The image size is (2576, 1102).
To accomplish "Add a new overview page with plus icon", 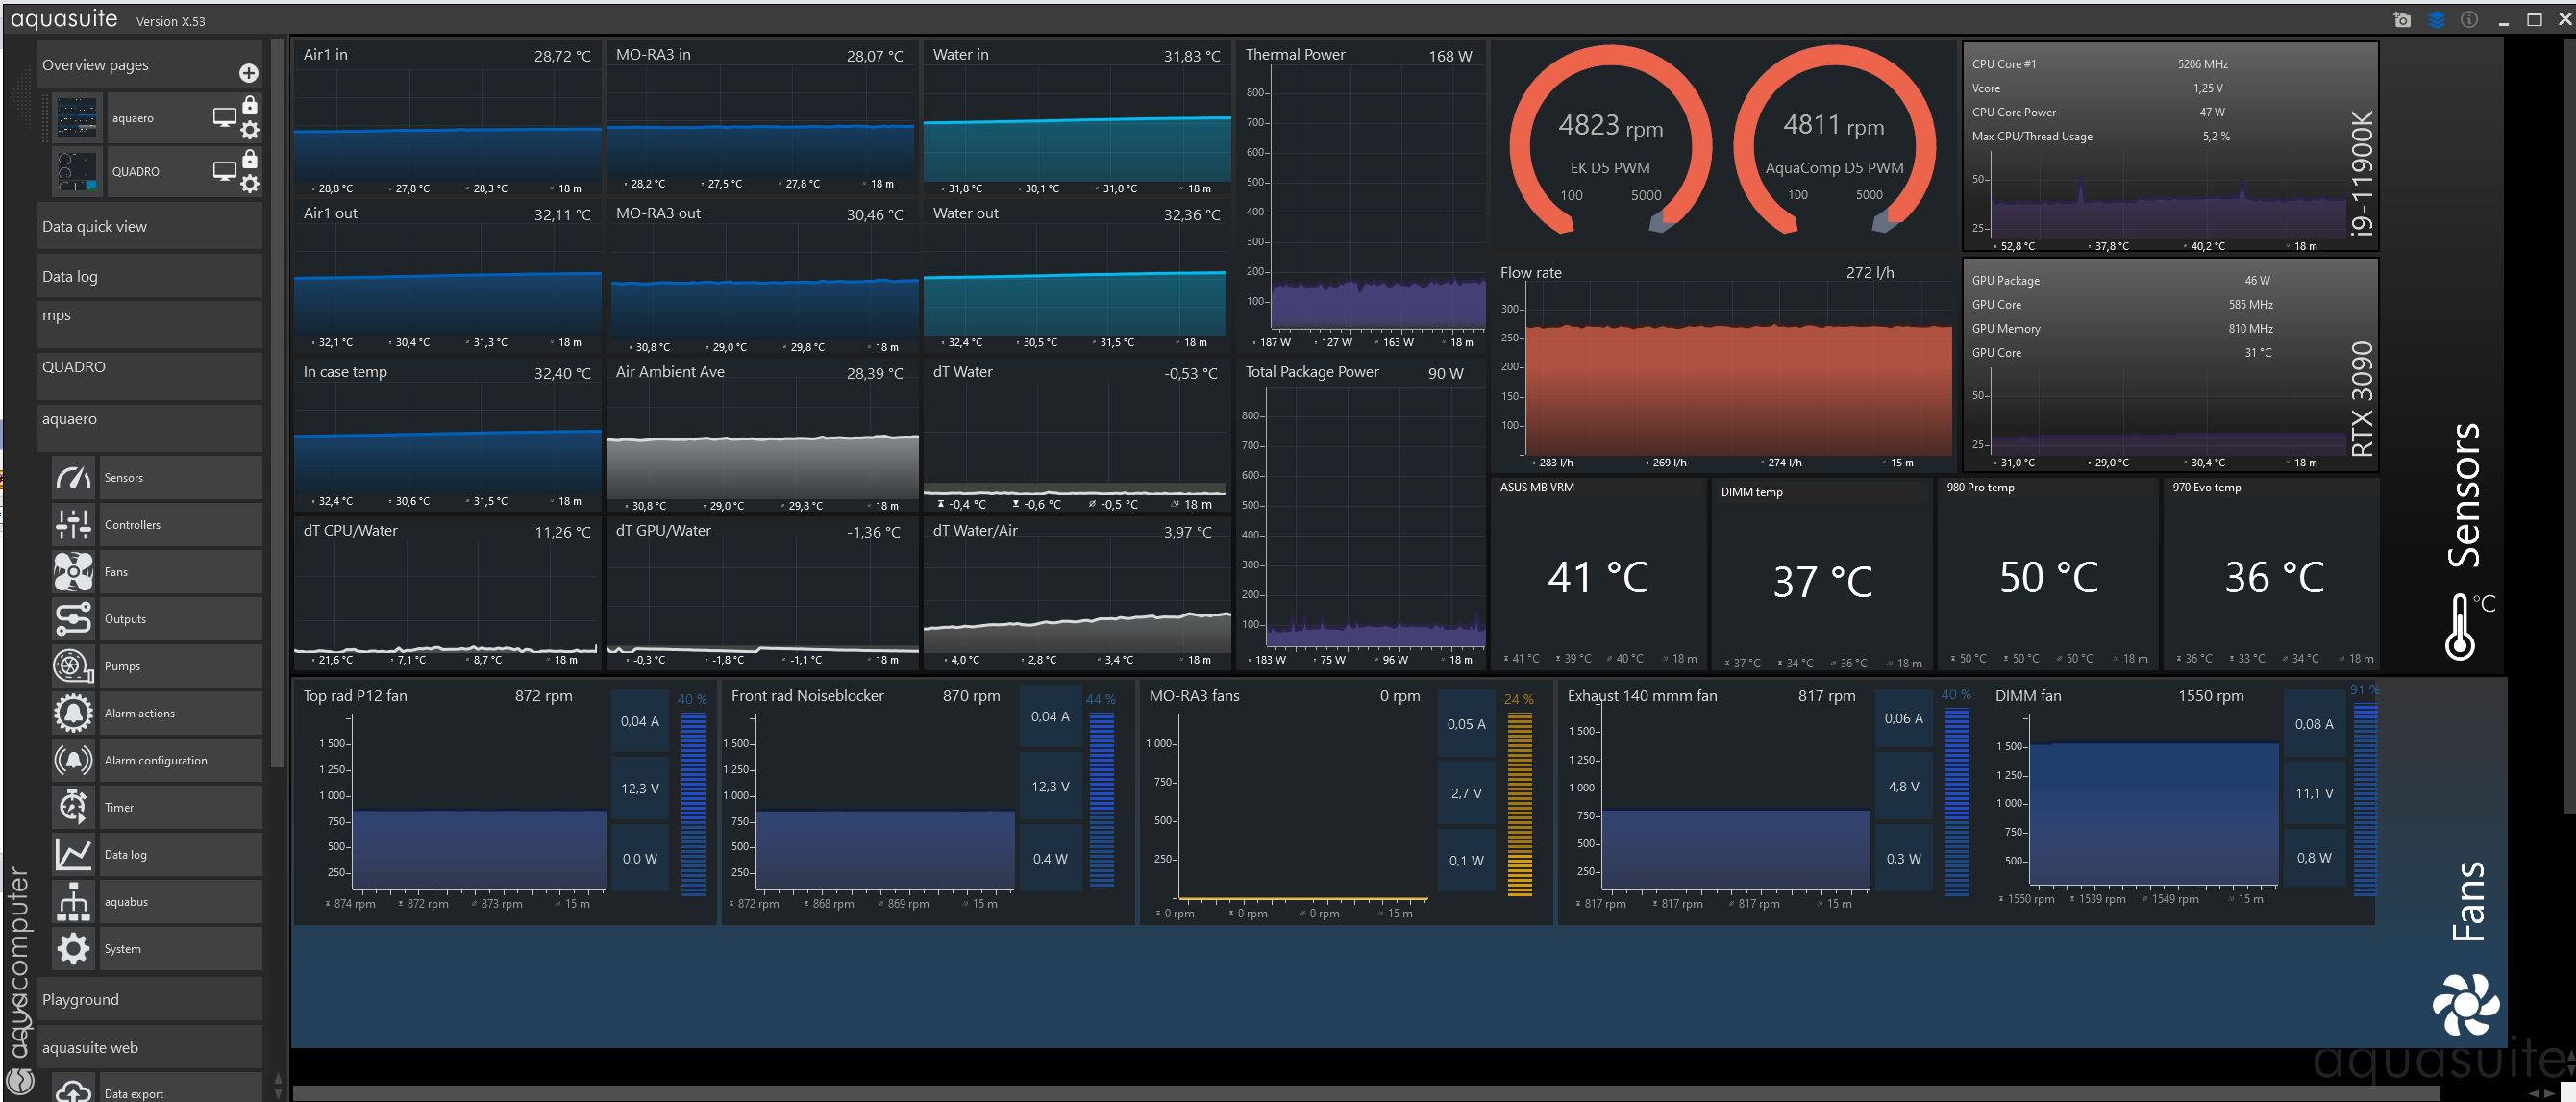I will [x=249, y=73].
